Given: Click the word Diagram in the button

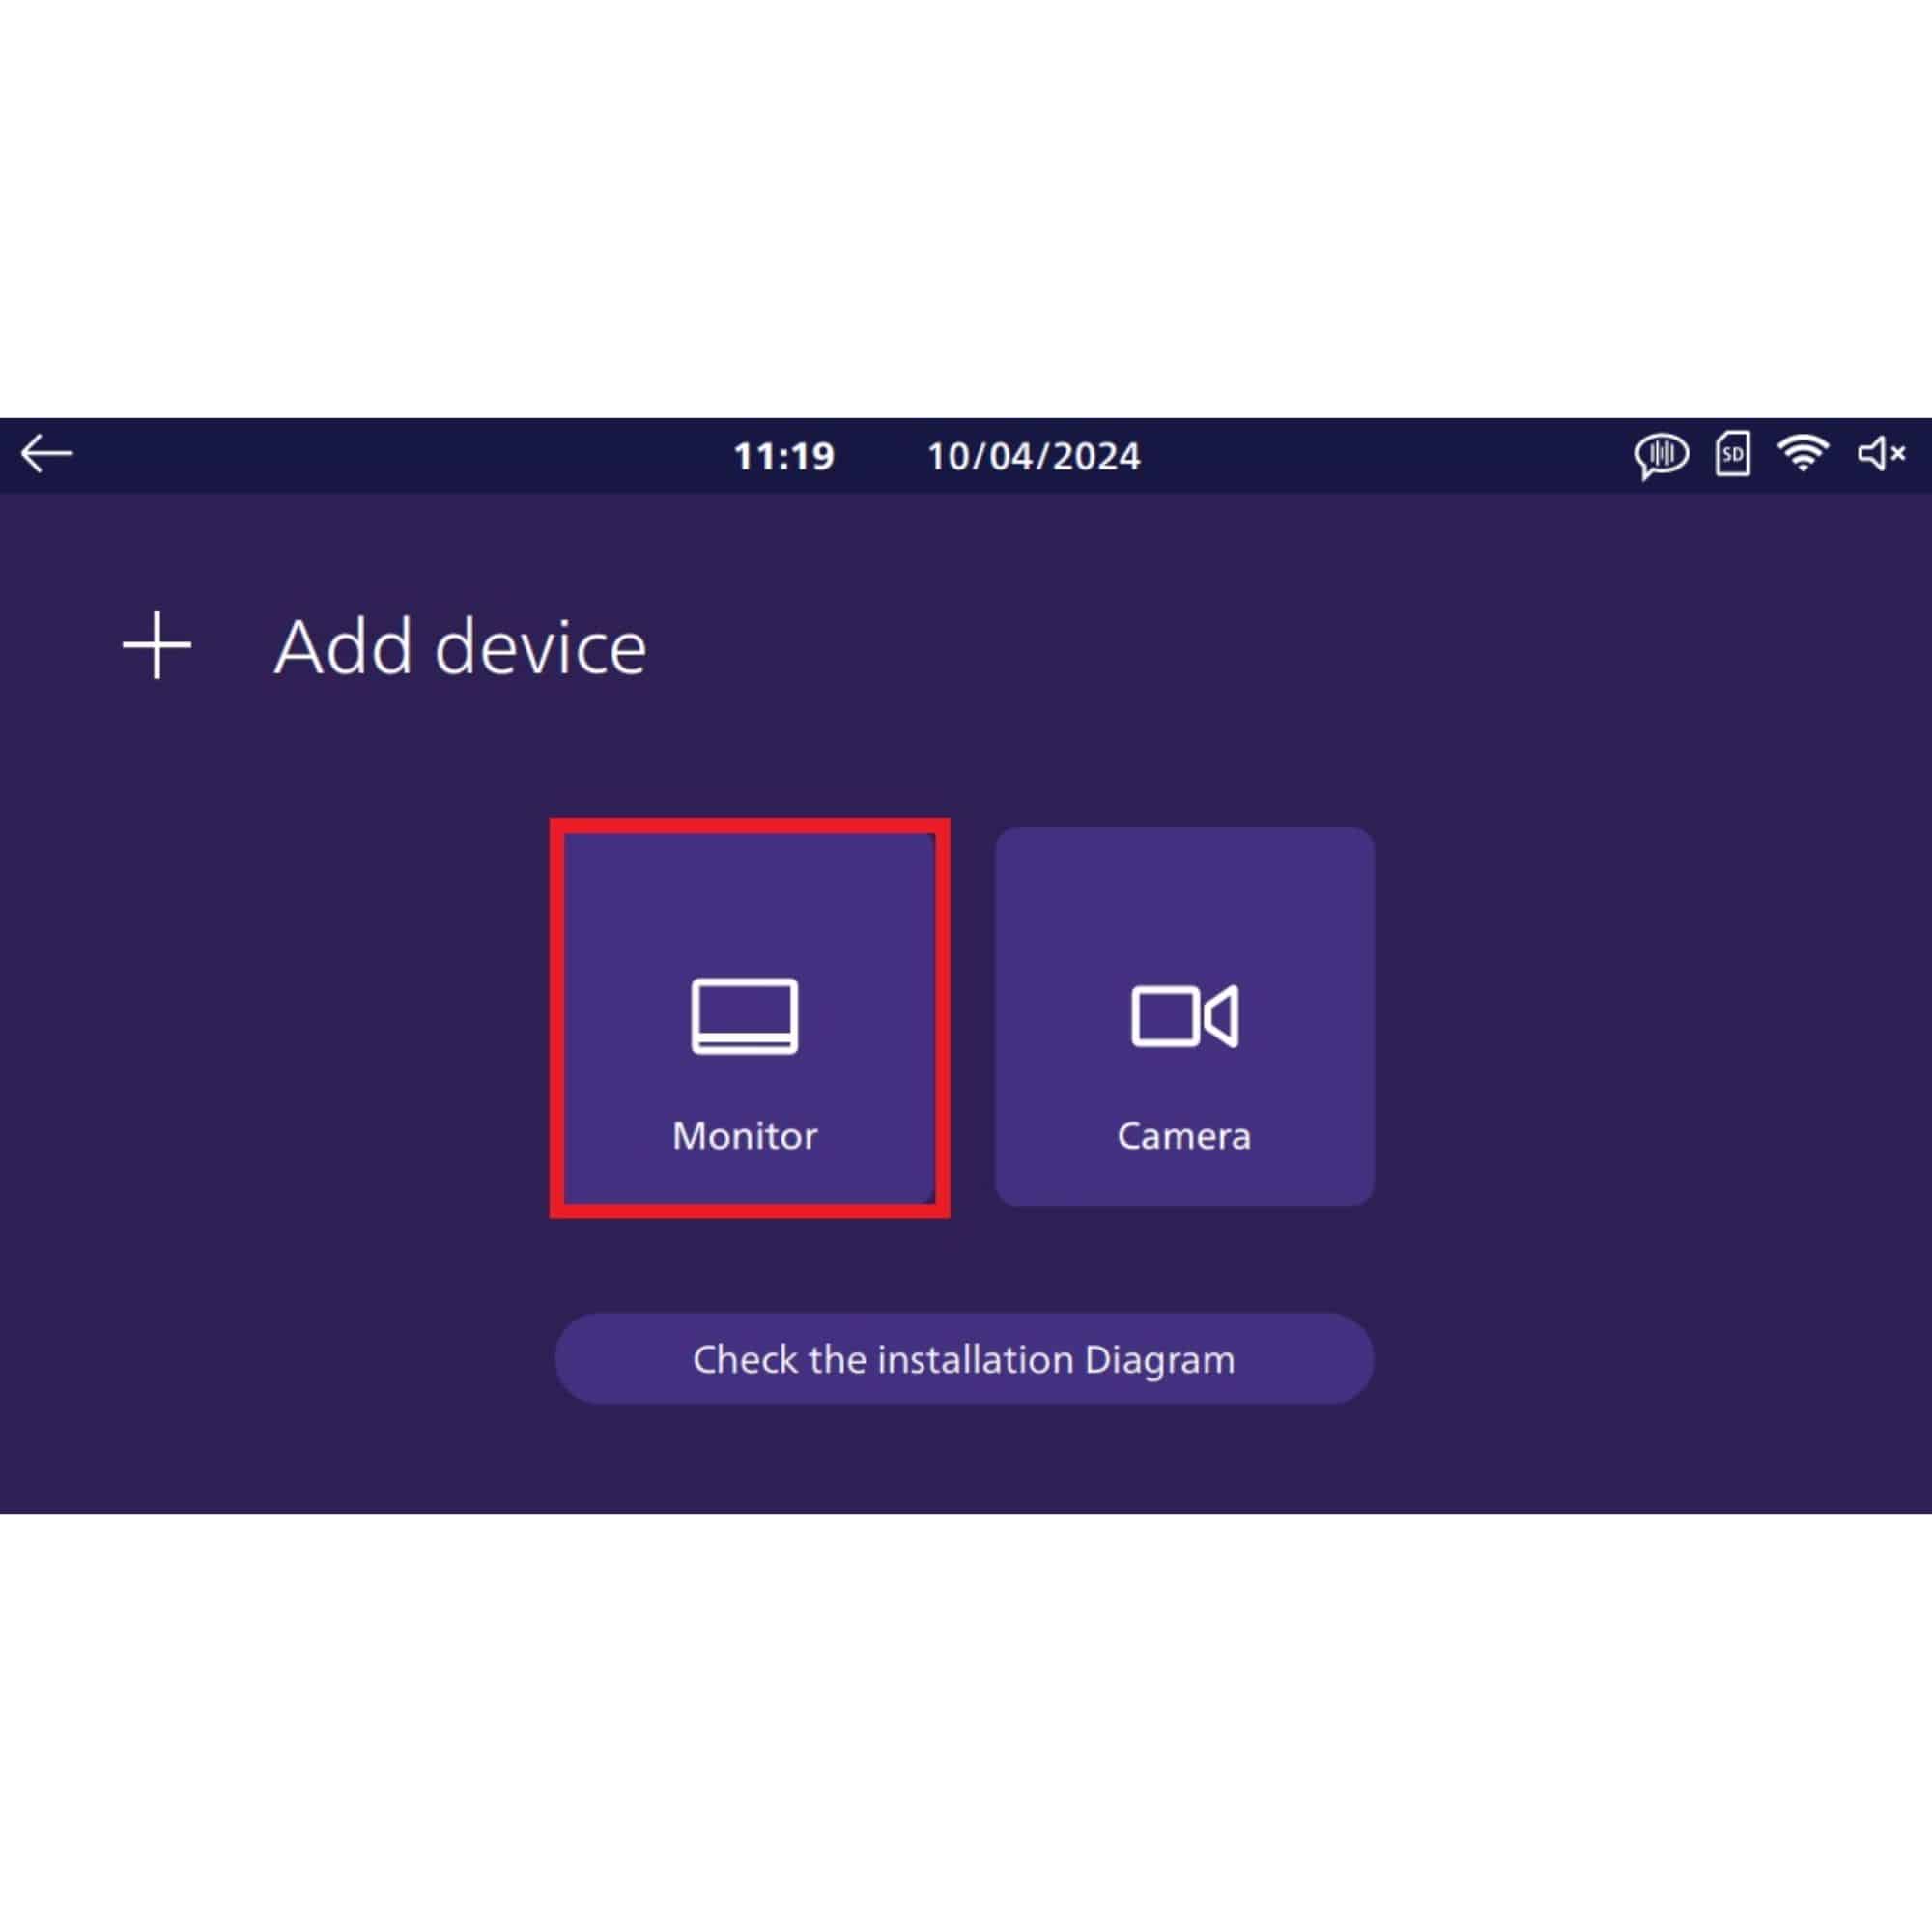Looking at the screenshot, I should coord(1160,1361).
